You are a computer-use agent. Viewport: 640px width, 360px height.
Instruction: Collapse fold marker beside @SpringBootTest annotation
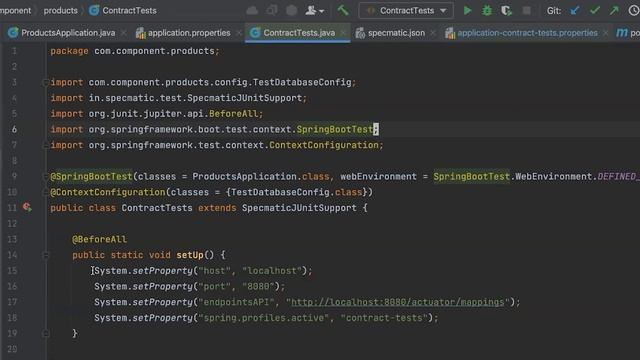click(x=45, y=177)
